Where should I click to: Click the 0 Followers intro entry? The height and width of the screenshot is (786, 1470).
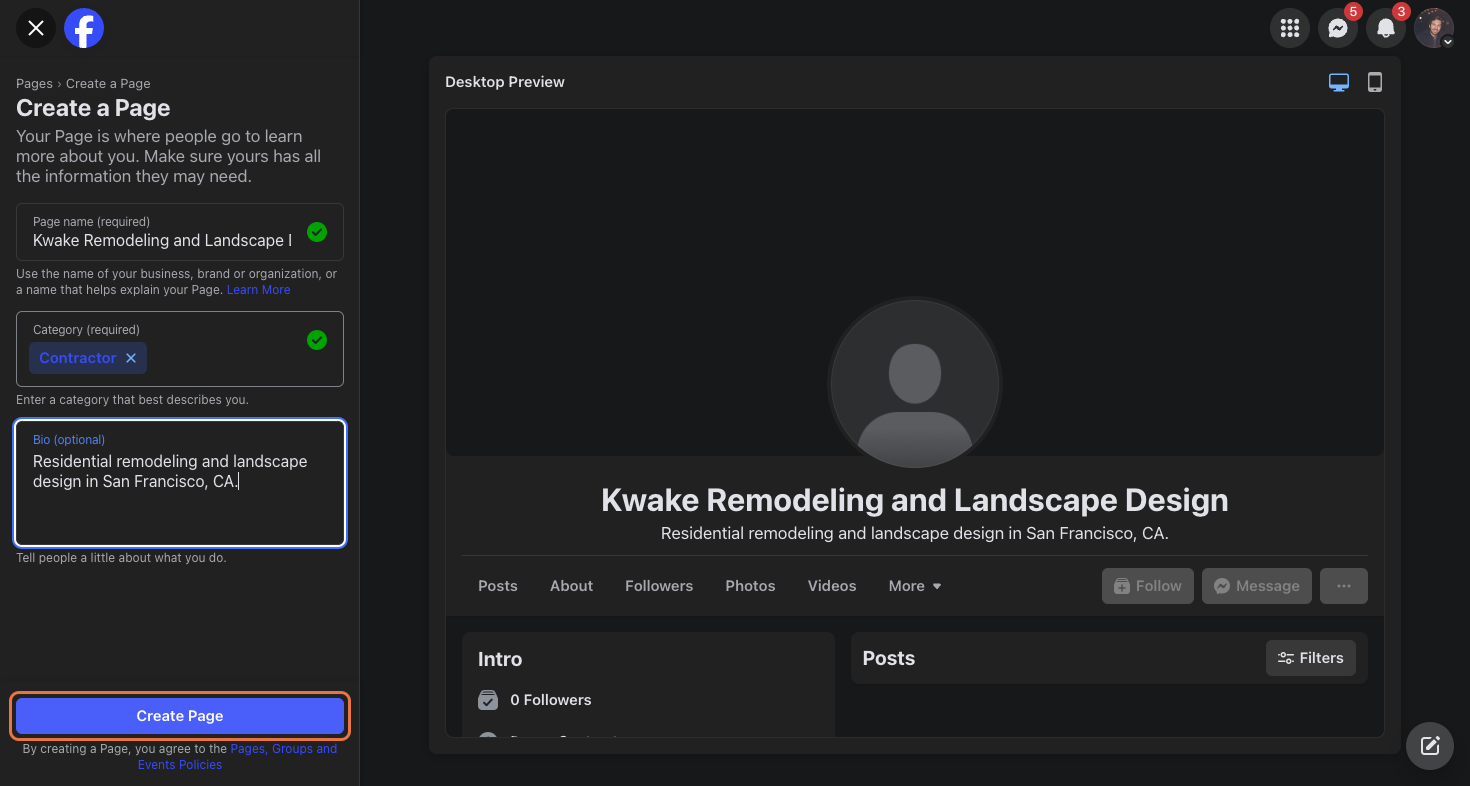[535, 700]
